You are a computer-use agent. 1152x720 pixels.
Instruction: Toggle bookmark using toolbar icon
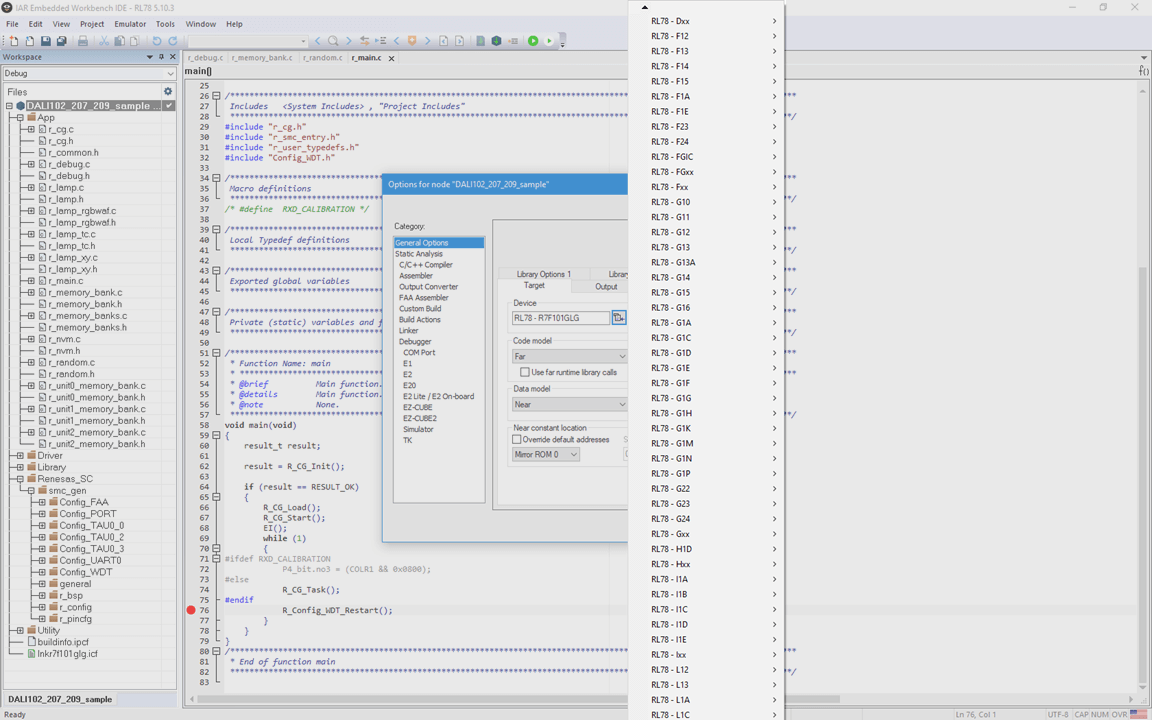point(412,41)
